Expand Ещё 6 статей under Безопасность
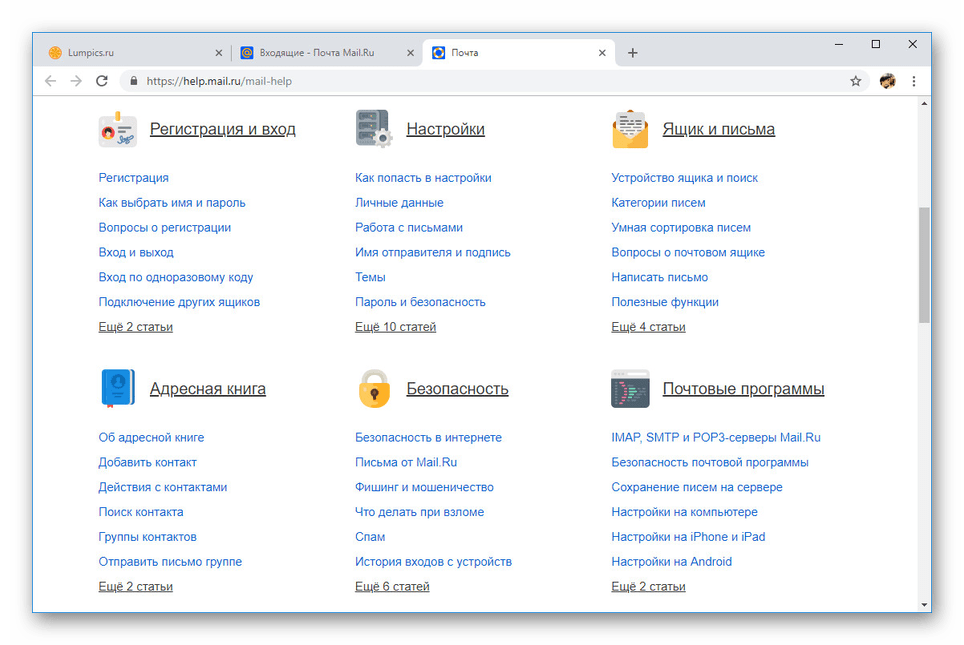 (x=392, y=587)
